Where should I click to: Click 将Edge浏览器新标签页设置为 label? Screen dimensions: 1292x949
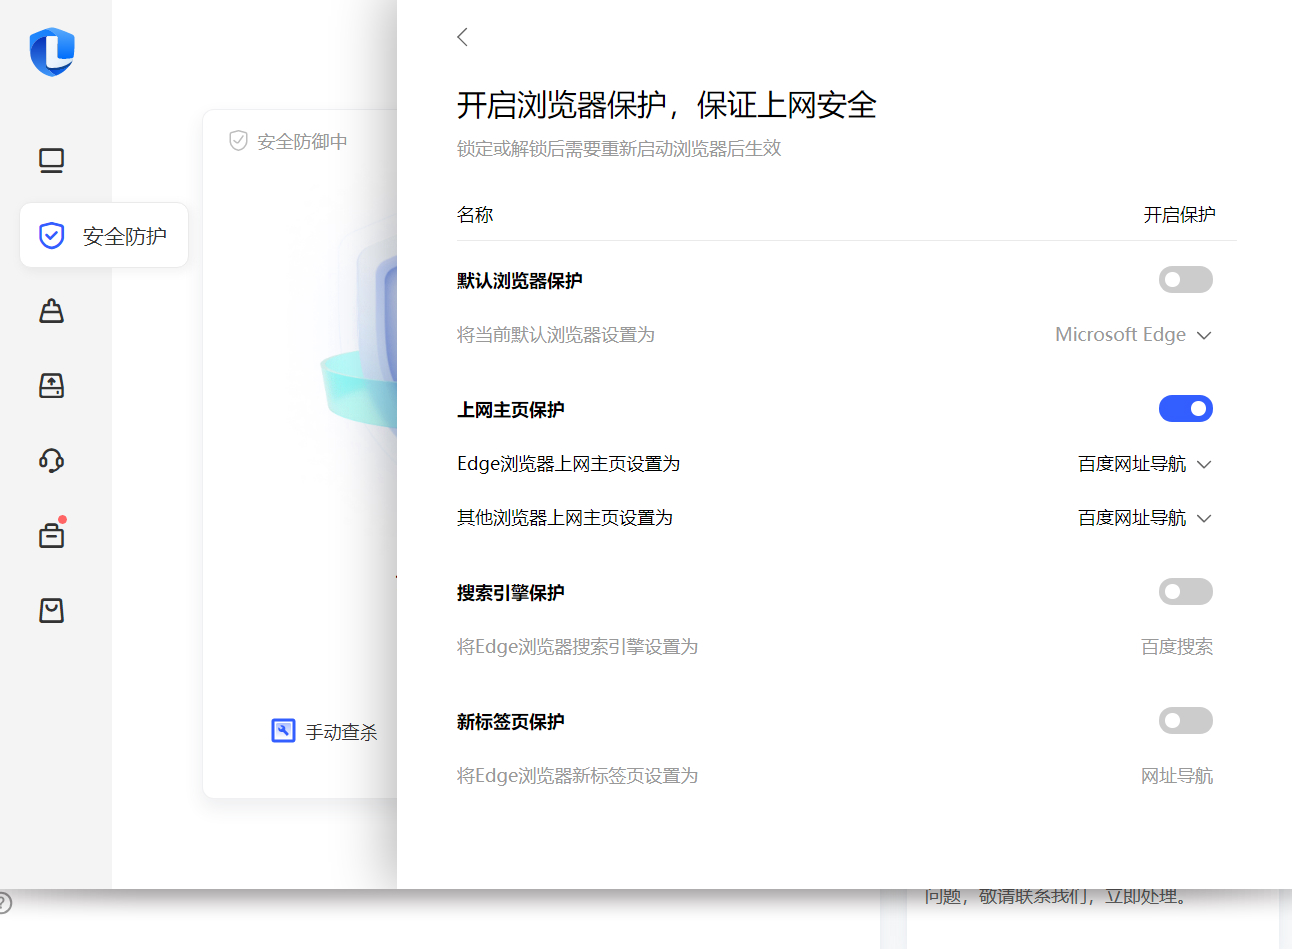[577, 776]
